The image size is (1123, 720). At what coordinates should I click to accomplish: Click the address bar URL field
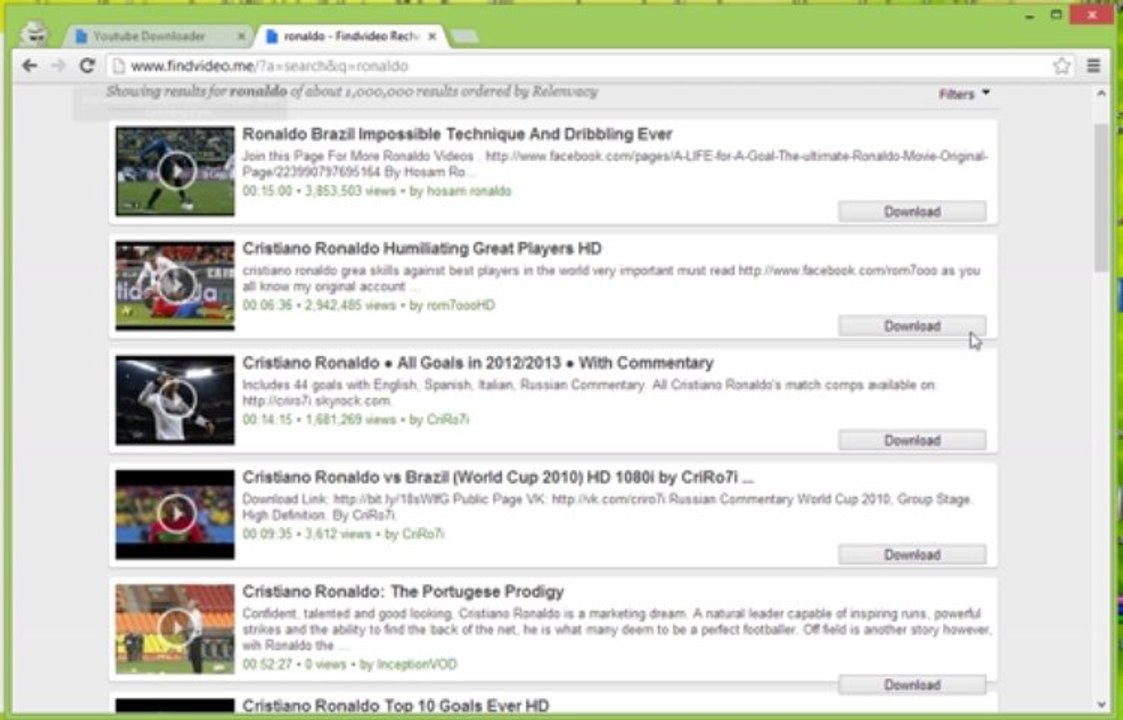click(x=580, y=66)
